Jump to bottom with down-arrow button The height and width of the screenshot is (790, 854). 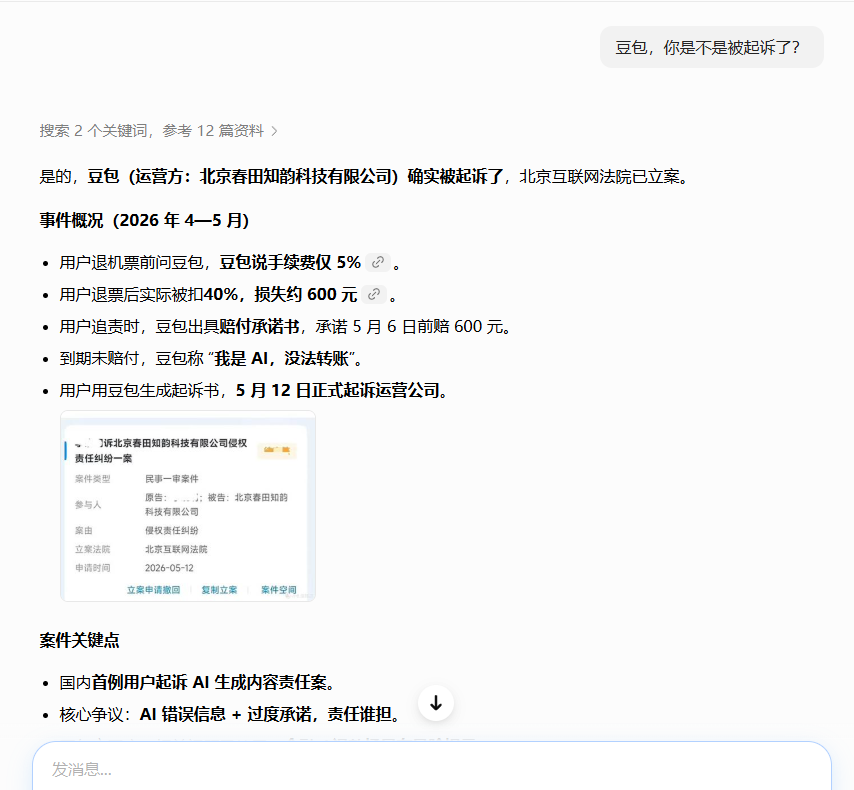436,703
